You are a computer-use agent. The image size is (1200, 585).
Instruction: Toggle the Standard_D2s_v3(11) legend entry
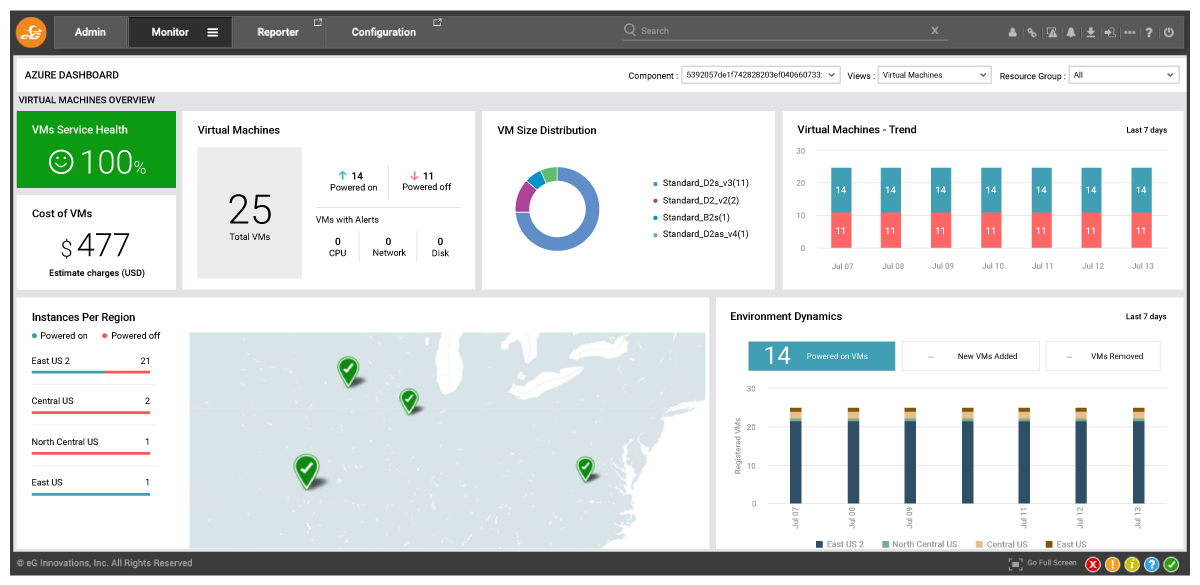coord(702,183)
